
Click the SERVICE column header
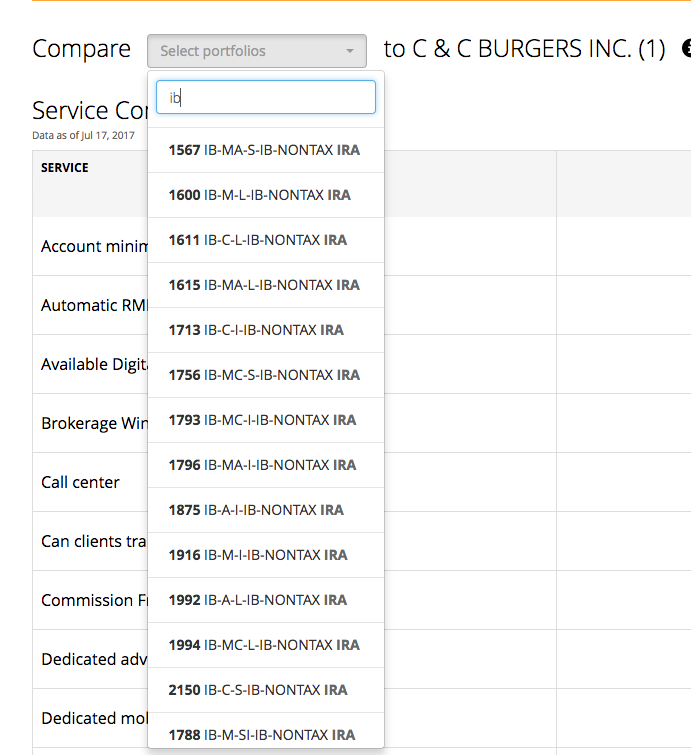(x=65, y=168)
